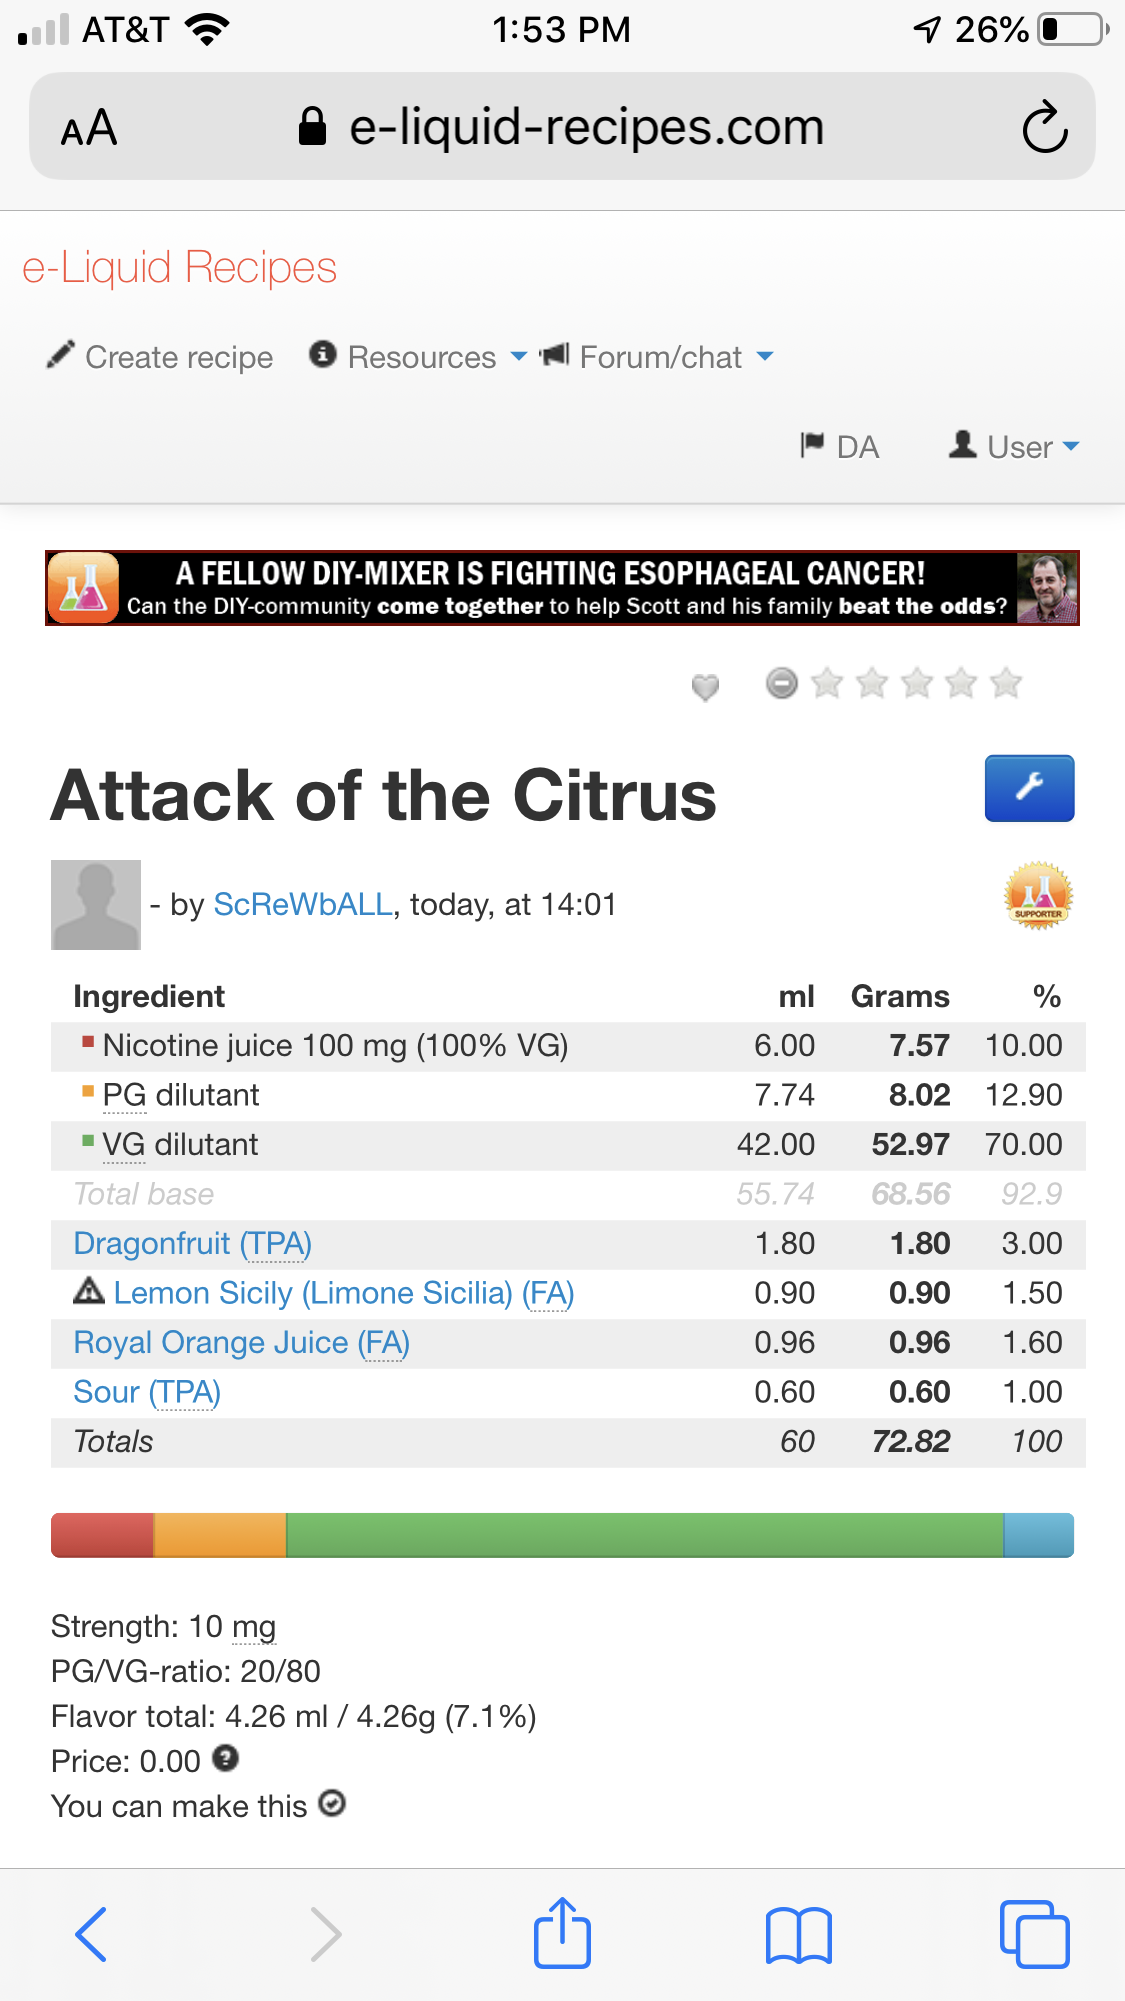
Task: Tap the Safari reload page icon
Action: [1045, 127]
